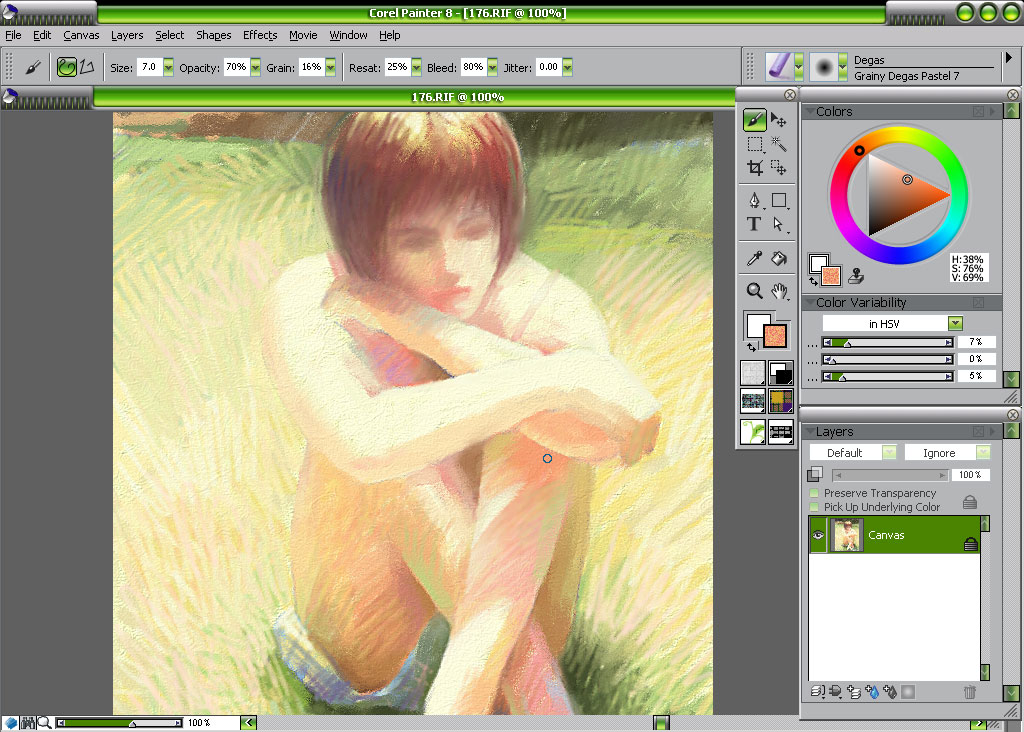Image resolution: width=1024 pixels, height=732 pixels.
Task: Select the Rectangular Shape tool
Action: coord(779,200)
